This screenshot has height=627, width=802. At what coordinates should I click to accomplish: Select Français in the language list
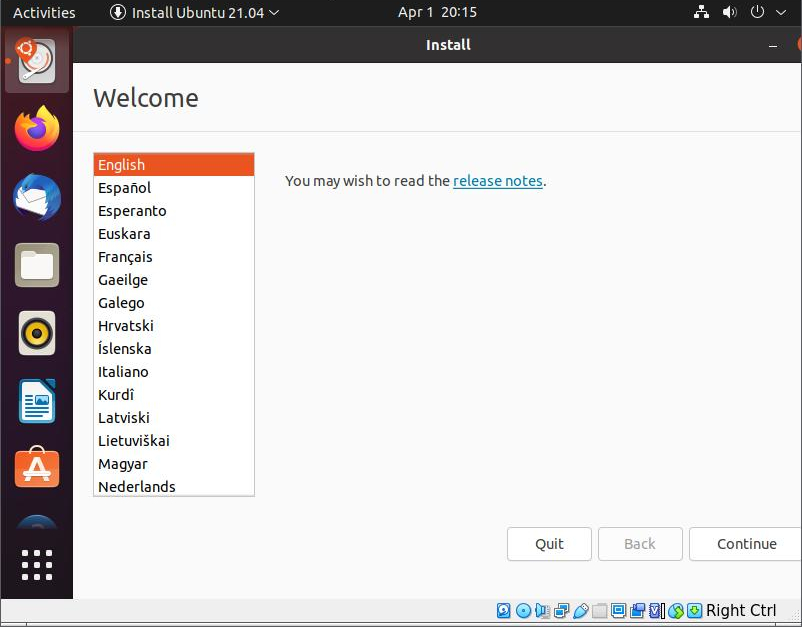pos(125,257)
